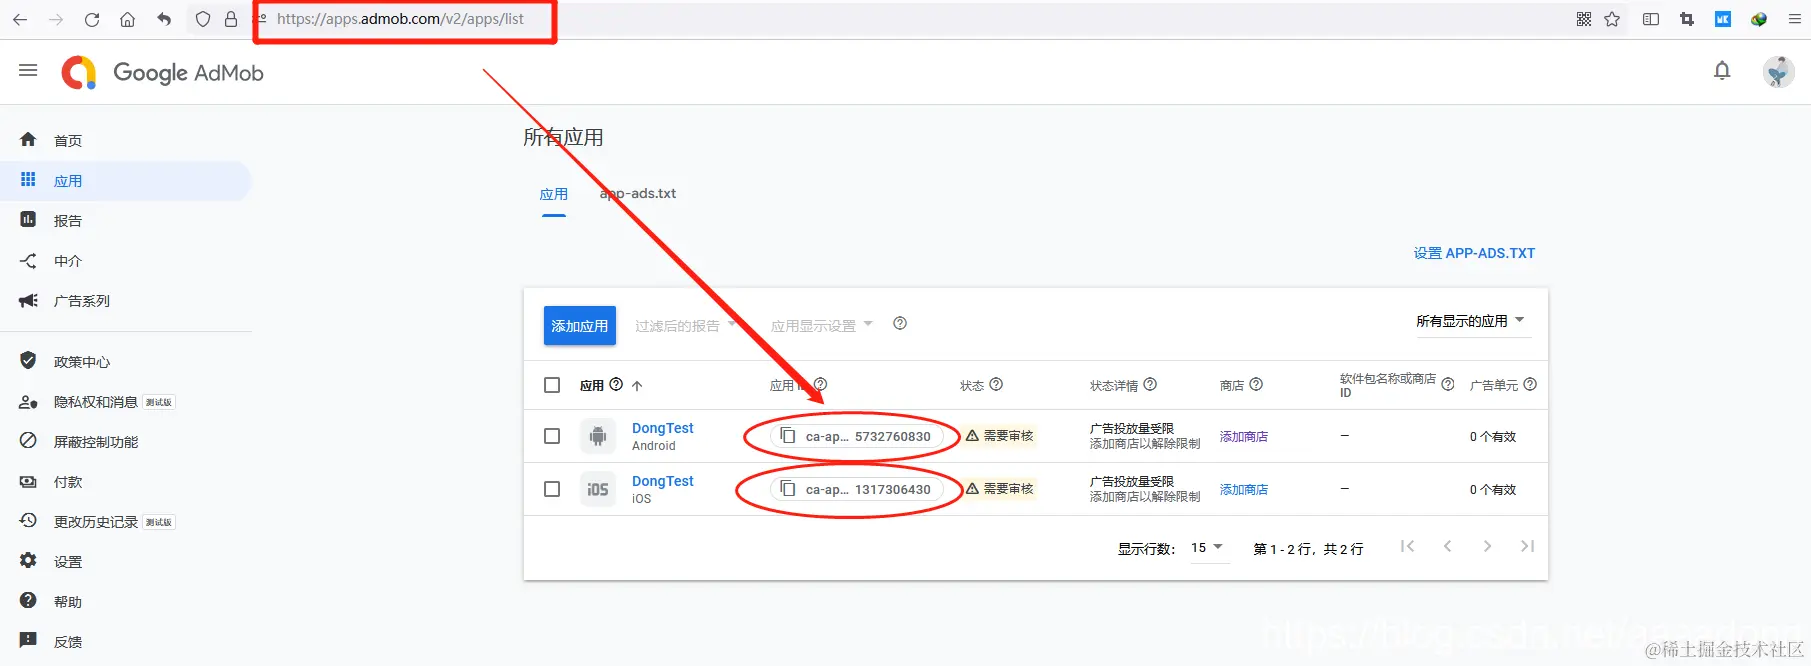
Task: Open the hamburger main menu
Action: point(28,70)
